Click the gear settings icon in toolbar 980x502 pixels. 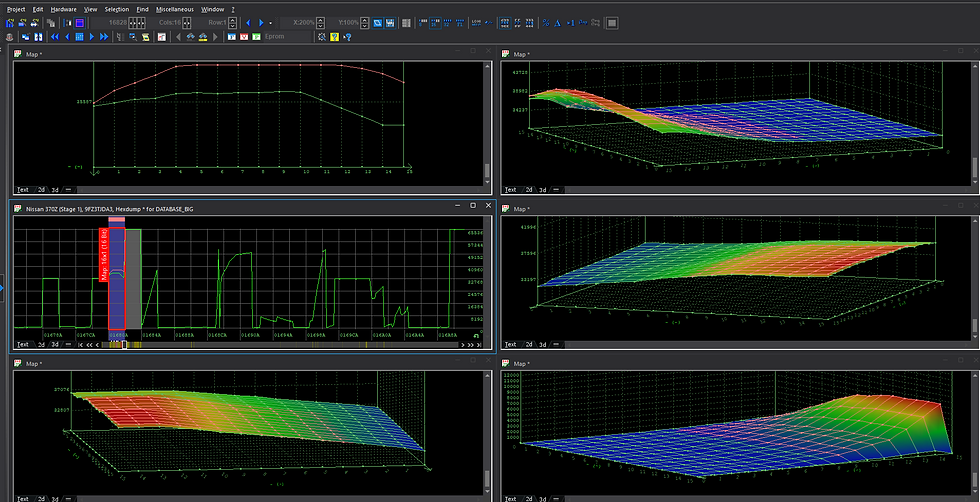click(322, 37)
